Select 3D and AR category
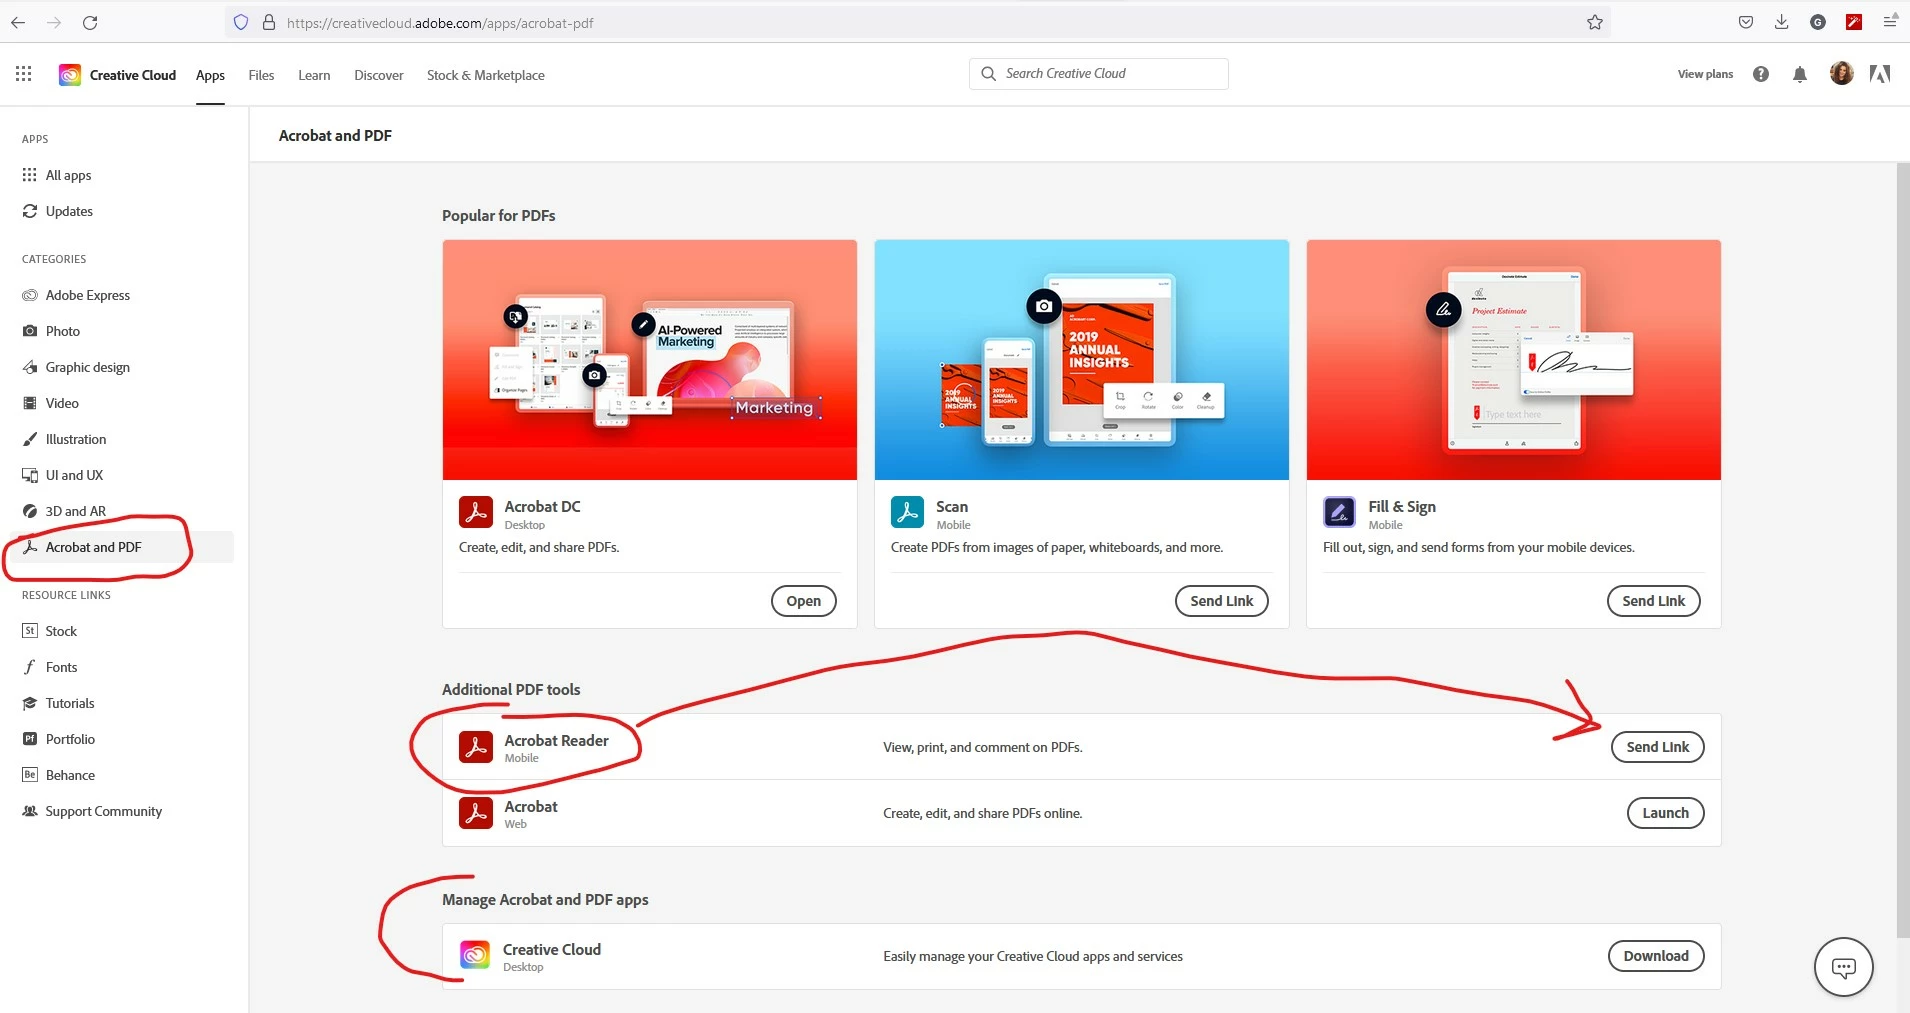 120,511
